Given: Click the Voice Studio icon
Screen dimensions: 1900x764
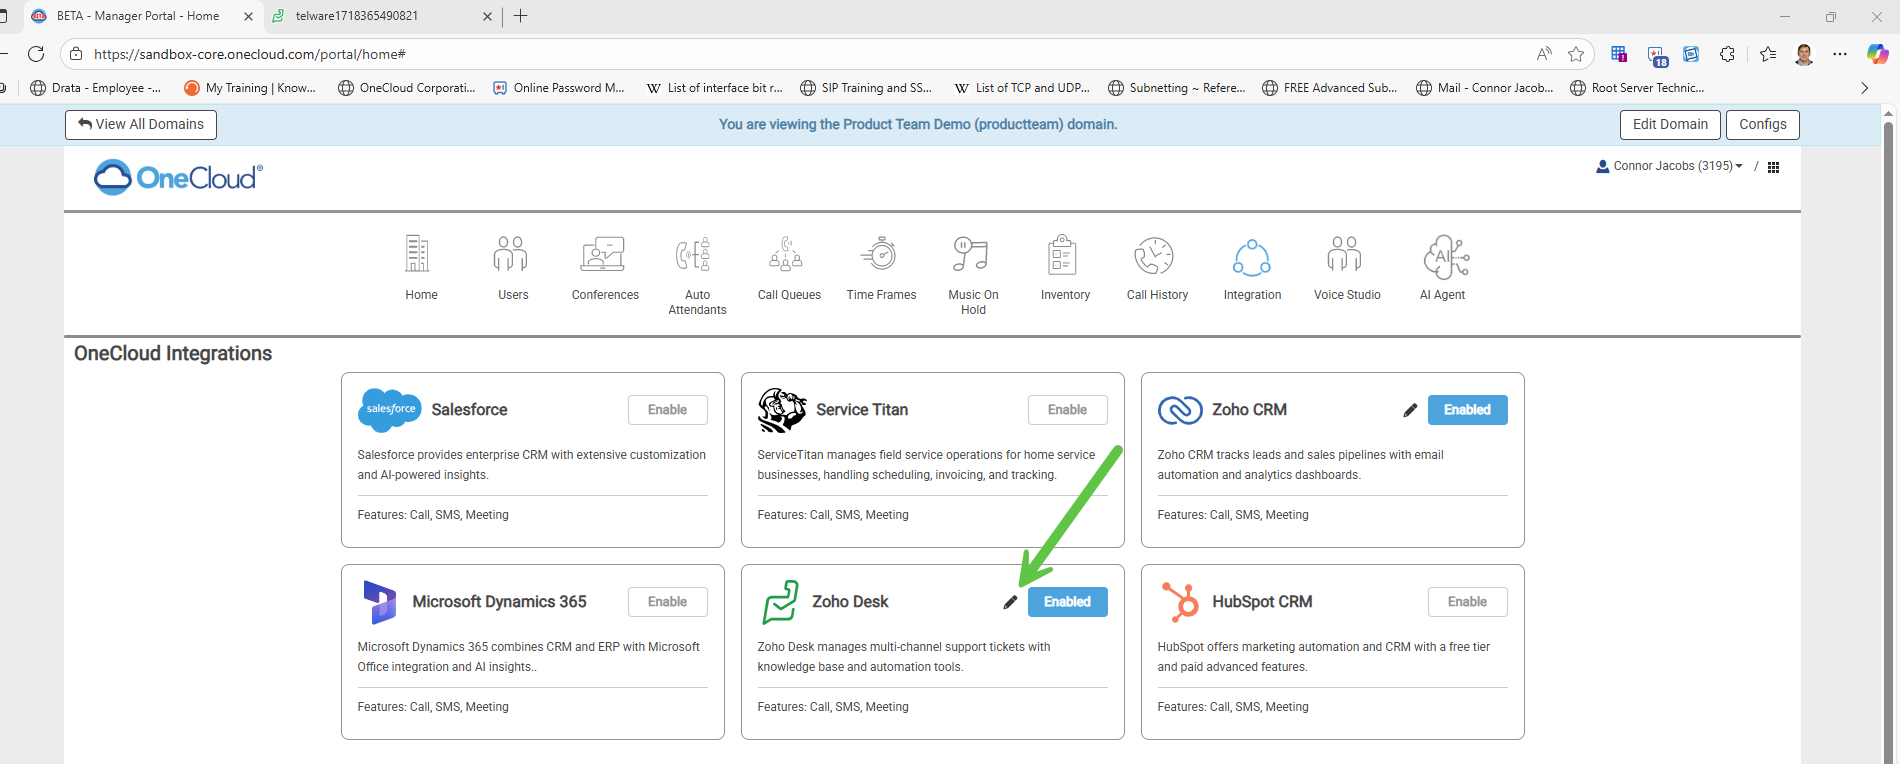Looking at the screenshot, I should 1346,256.
